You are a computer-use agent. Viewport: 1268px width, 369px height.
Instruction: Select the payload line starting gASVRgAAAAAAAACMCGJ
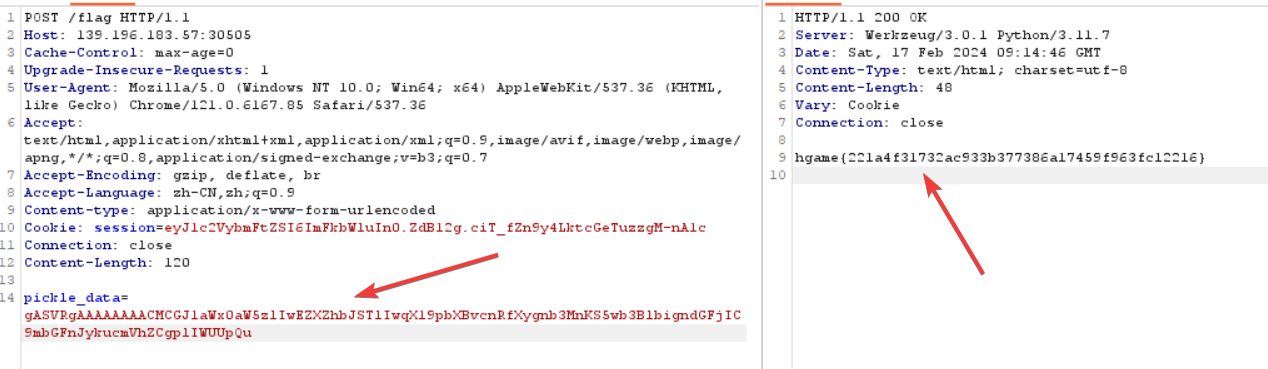pos(382,315)
